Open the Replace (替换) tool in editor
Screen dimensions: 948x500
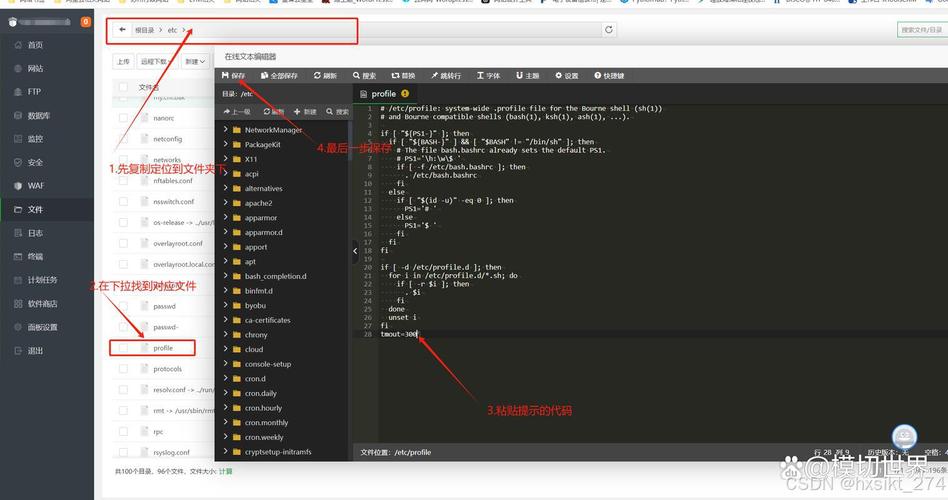(x=403, y=76)
